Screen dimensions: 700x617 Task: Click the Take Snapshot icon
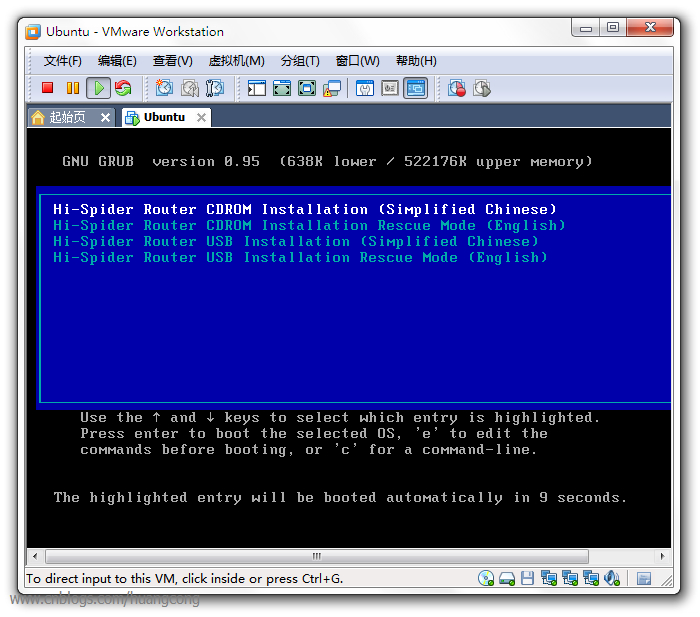[x=164, y=88]
